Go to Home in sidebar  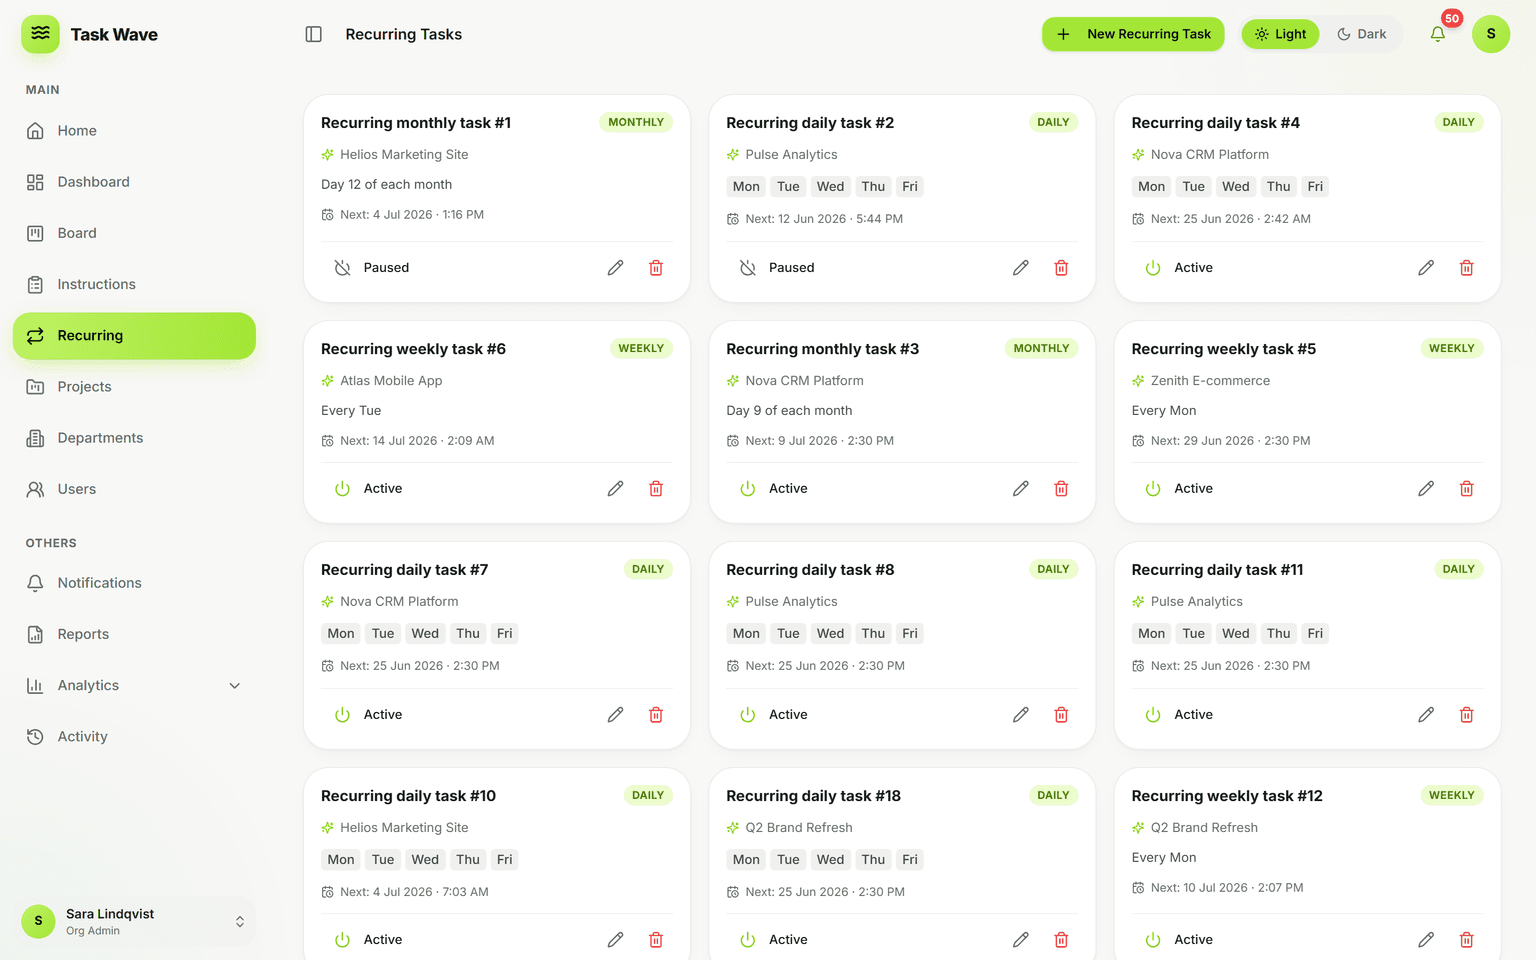134,131
